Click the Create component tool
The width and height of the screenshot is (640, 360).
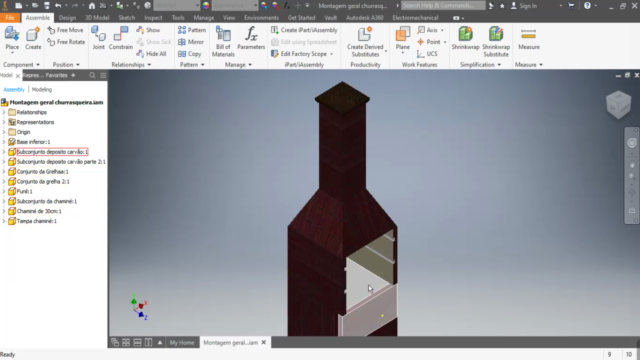coord(33,39)
